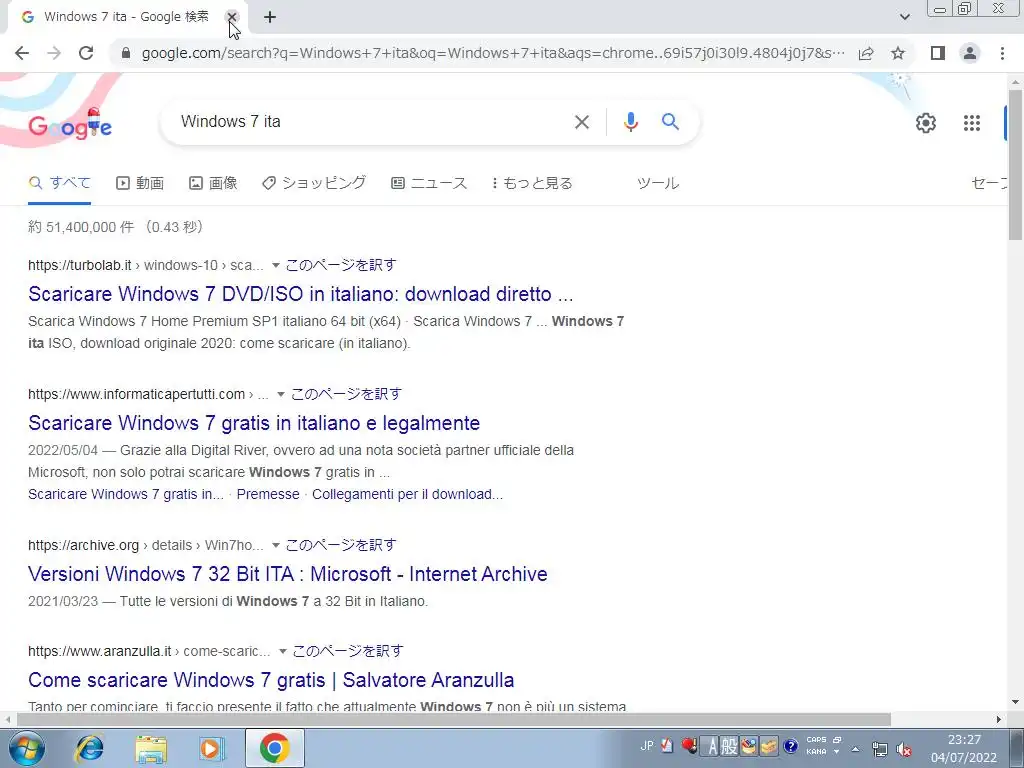The image size is (1024, 768).
Task: Start voice search with microphone
Action: 630,121
